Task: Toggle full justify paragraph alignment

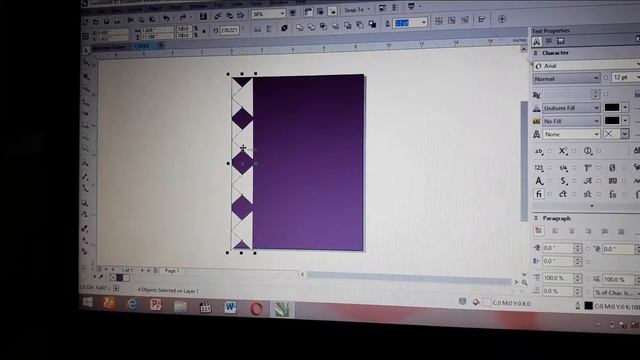Action: pos(604,231)
